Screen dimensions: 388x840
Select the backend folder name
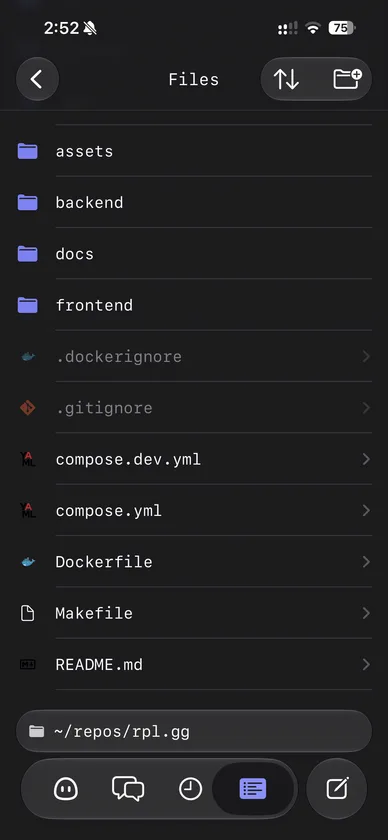[x=89, y=202]
